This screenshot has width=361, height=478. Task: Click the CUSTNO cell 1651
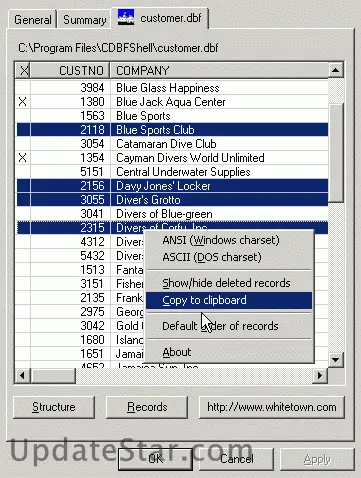pos(70,354)
